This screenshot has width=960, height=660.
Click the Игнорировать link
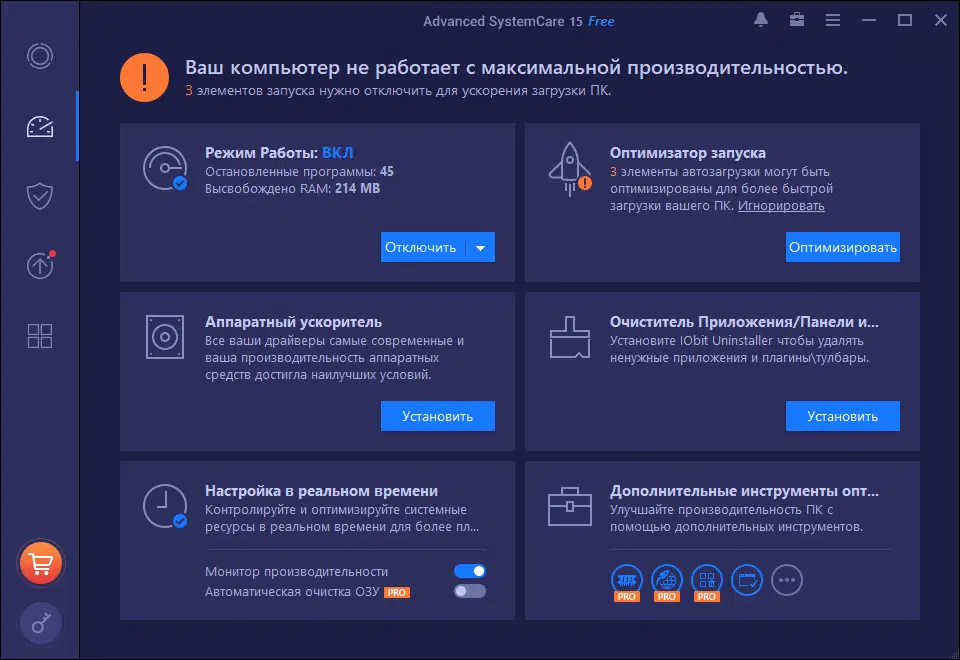coord(781,206)
